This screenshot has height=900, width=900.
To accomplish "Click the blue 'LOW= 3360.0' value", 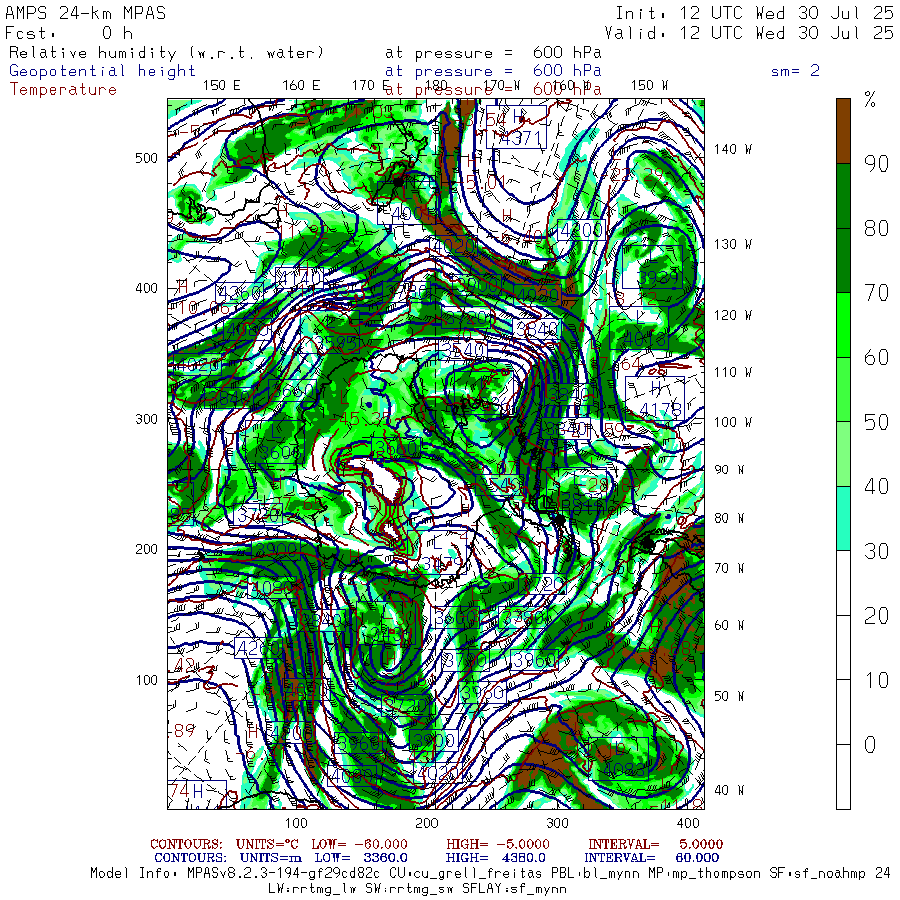I will tap(361, 858).
